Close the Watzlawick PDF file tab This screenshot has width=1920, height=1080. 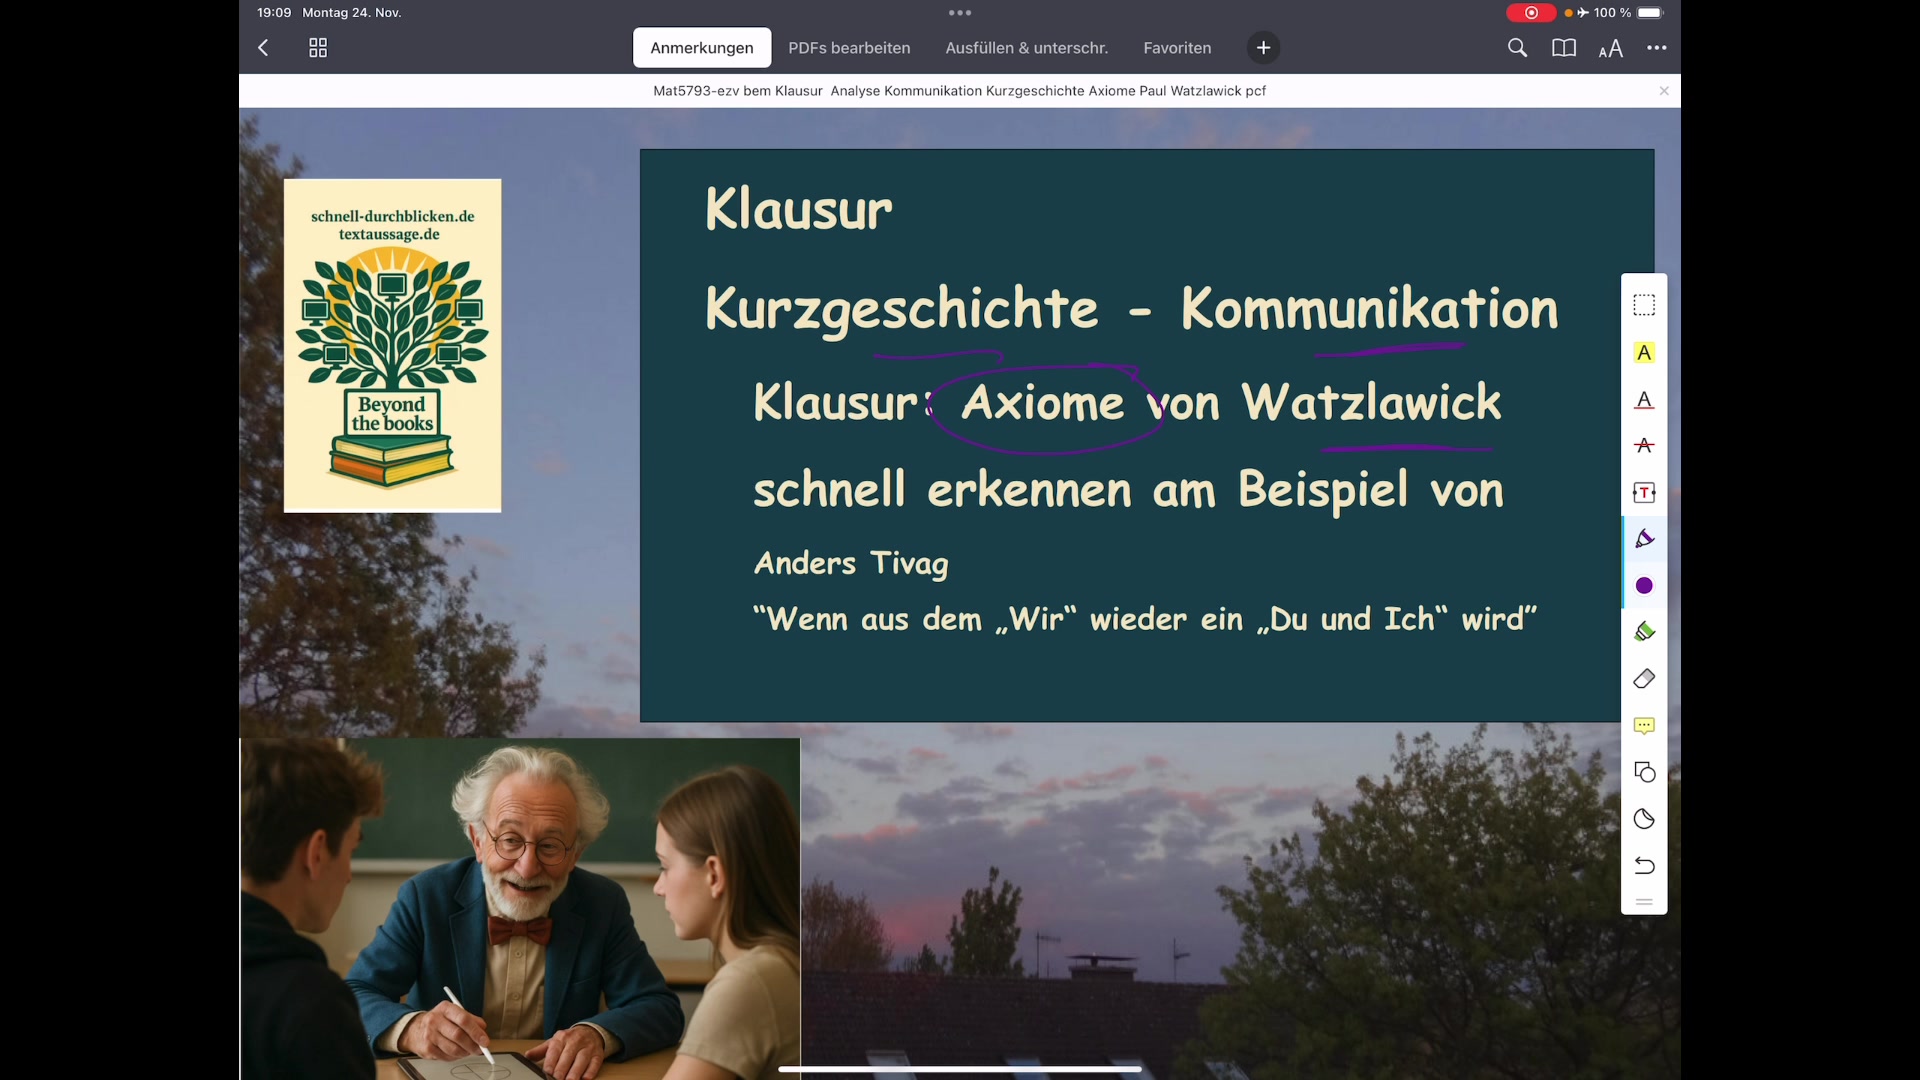(1664, 90)
